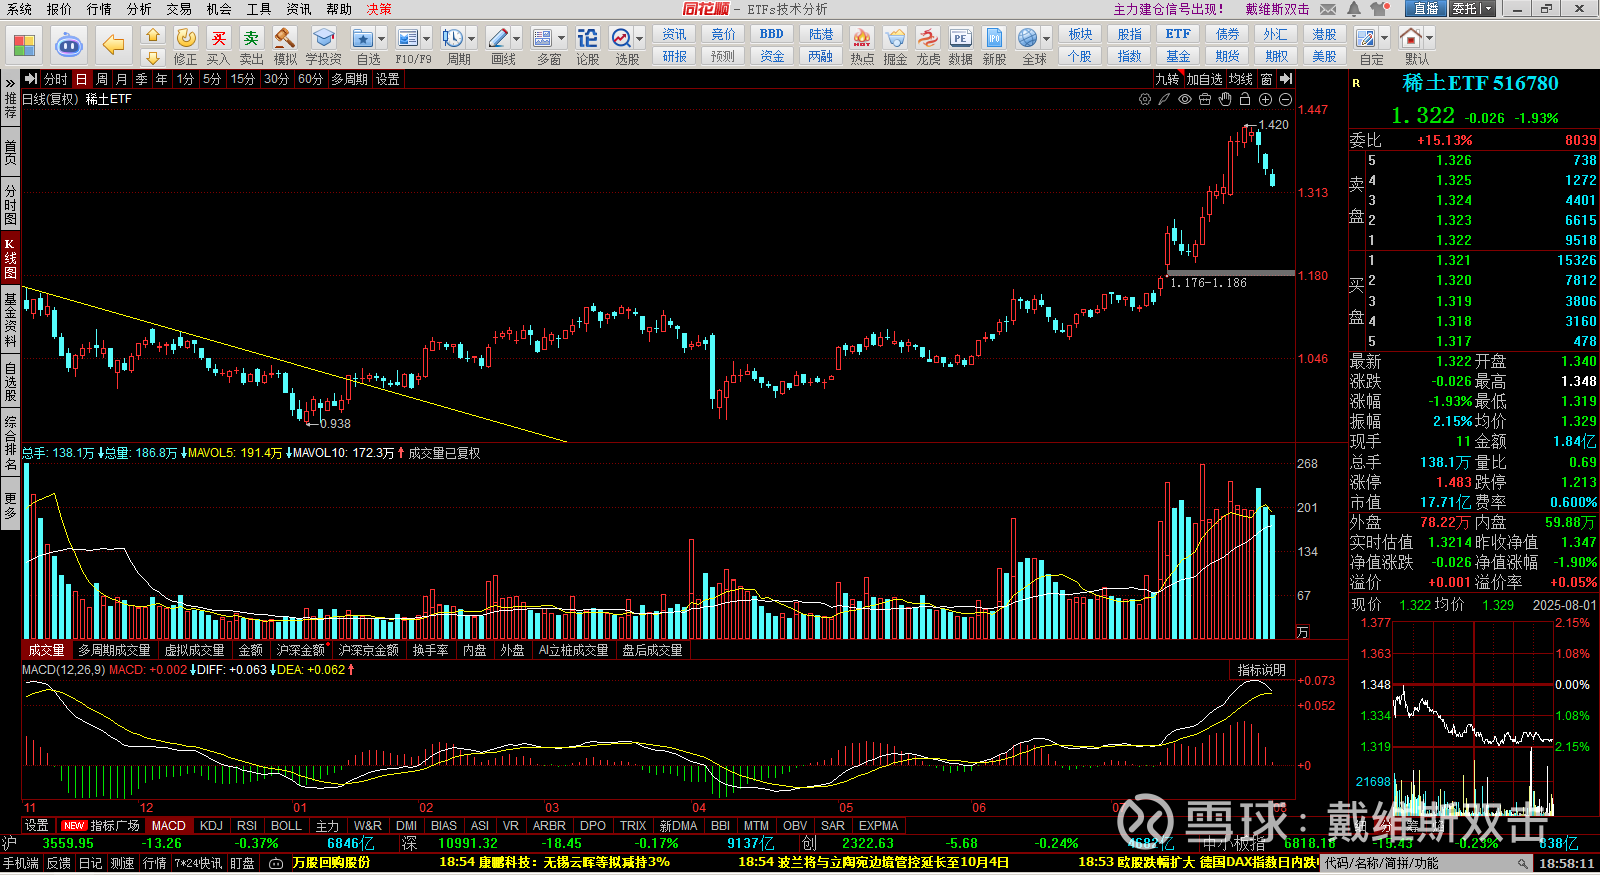Click the code/name search input field
Viewport: 1600px width, 875px height.
pos(1427,863)
